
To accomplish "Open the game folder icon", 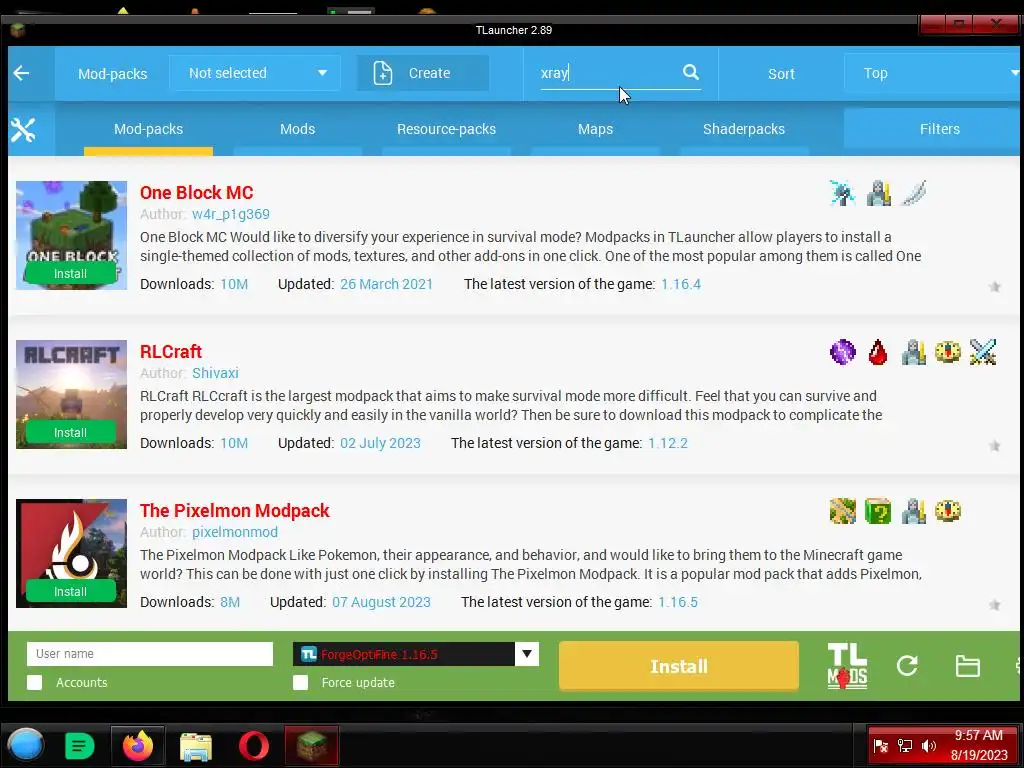I will (x=967, y=666).
